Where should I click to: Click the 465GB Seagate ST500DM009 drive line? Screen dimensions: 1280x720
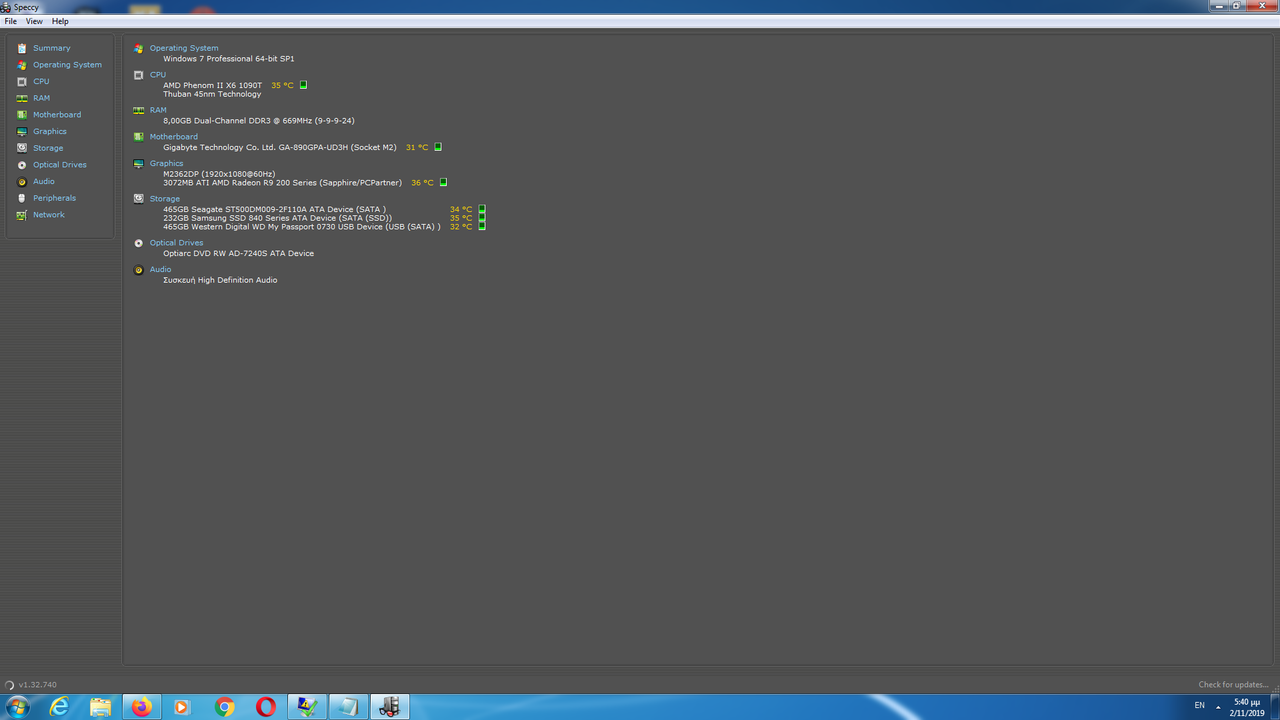coord(275,209)
